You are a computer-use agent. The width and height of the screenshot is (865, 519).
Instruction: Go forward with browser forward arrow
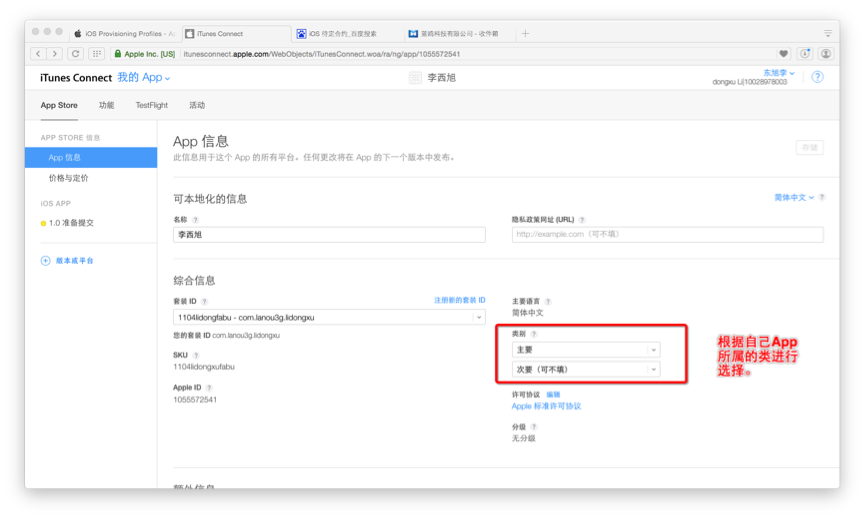click(55, 53)
